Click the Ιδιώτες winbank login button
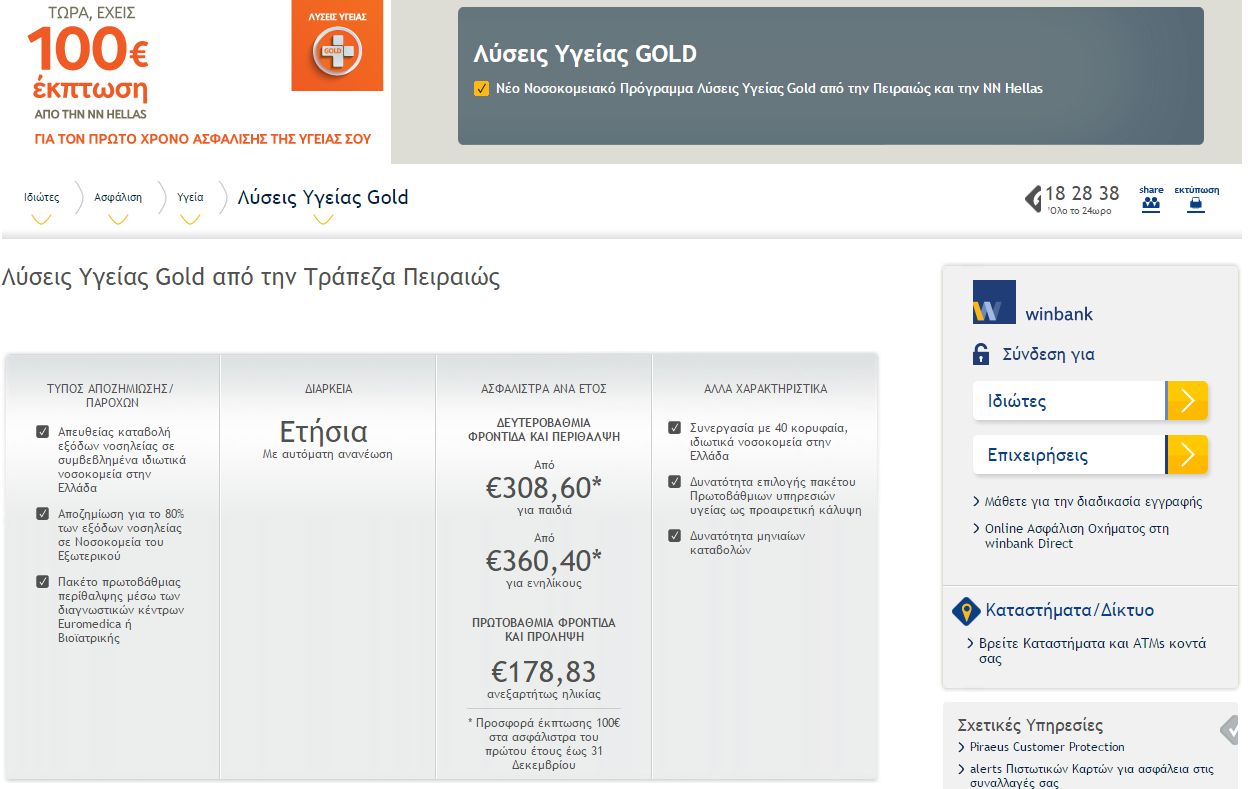Image resolution: width=1253 pixels, height=789 pixels. point(1090,401)
